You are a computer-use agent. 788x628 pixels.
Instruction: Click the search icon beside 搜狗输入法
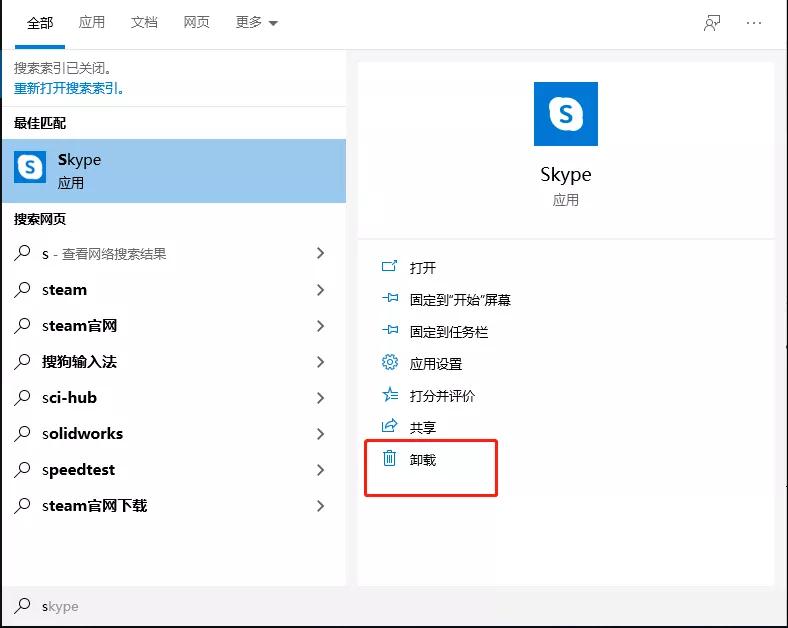pyautogui.click(x=22, y=361)
